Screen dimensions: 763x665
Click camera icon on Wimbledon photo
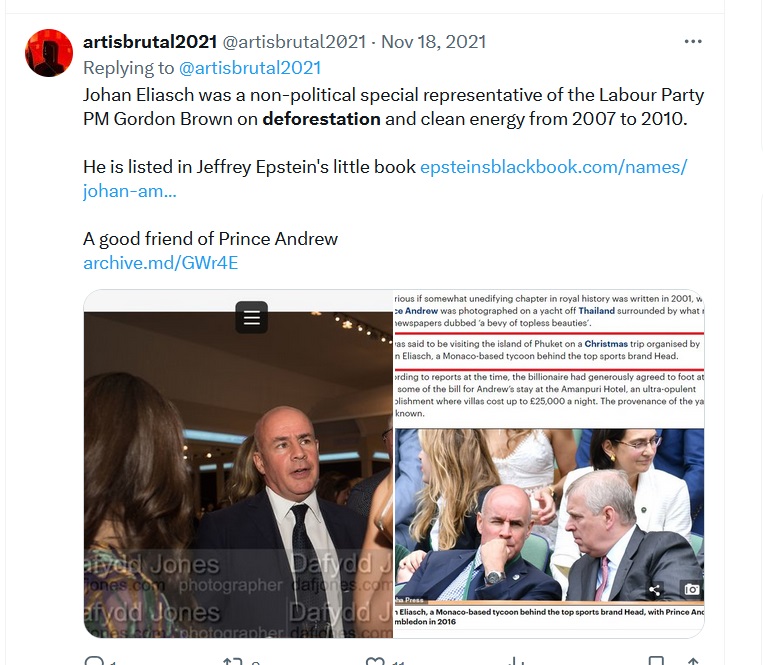tap(691, 590)
